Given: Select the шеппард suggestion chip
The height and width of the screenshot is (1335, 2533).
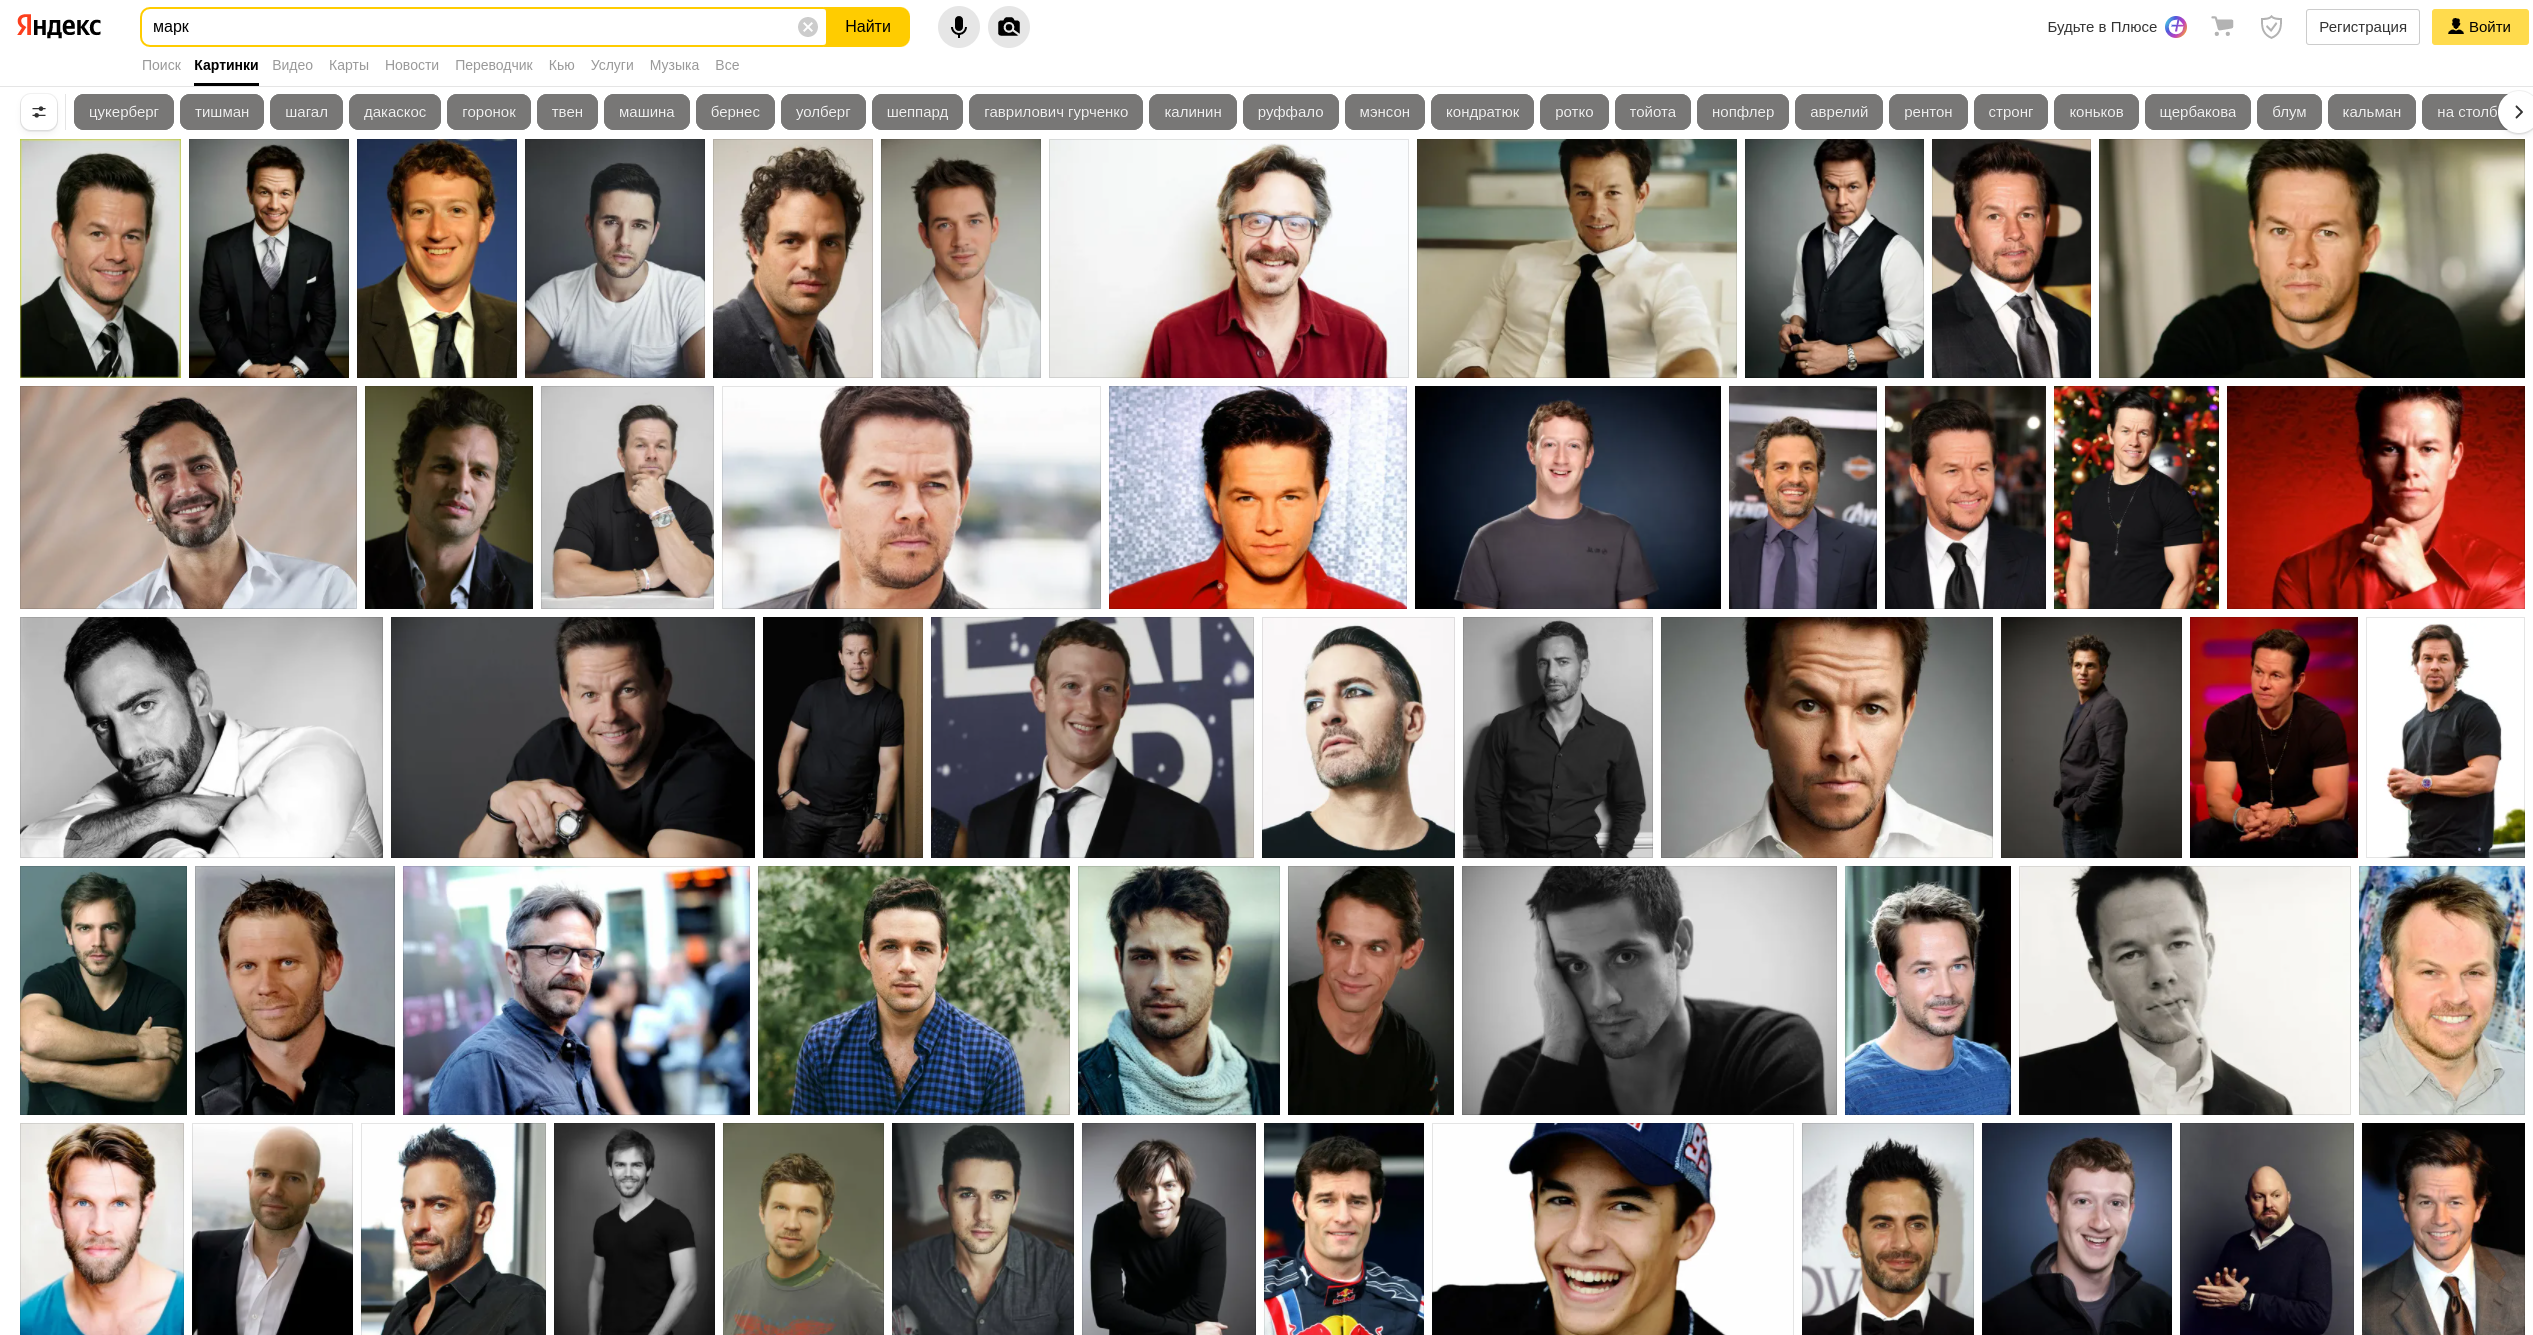Looking at the screenshot, I should (x=917, y=112).
